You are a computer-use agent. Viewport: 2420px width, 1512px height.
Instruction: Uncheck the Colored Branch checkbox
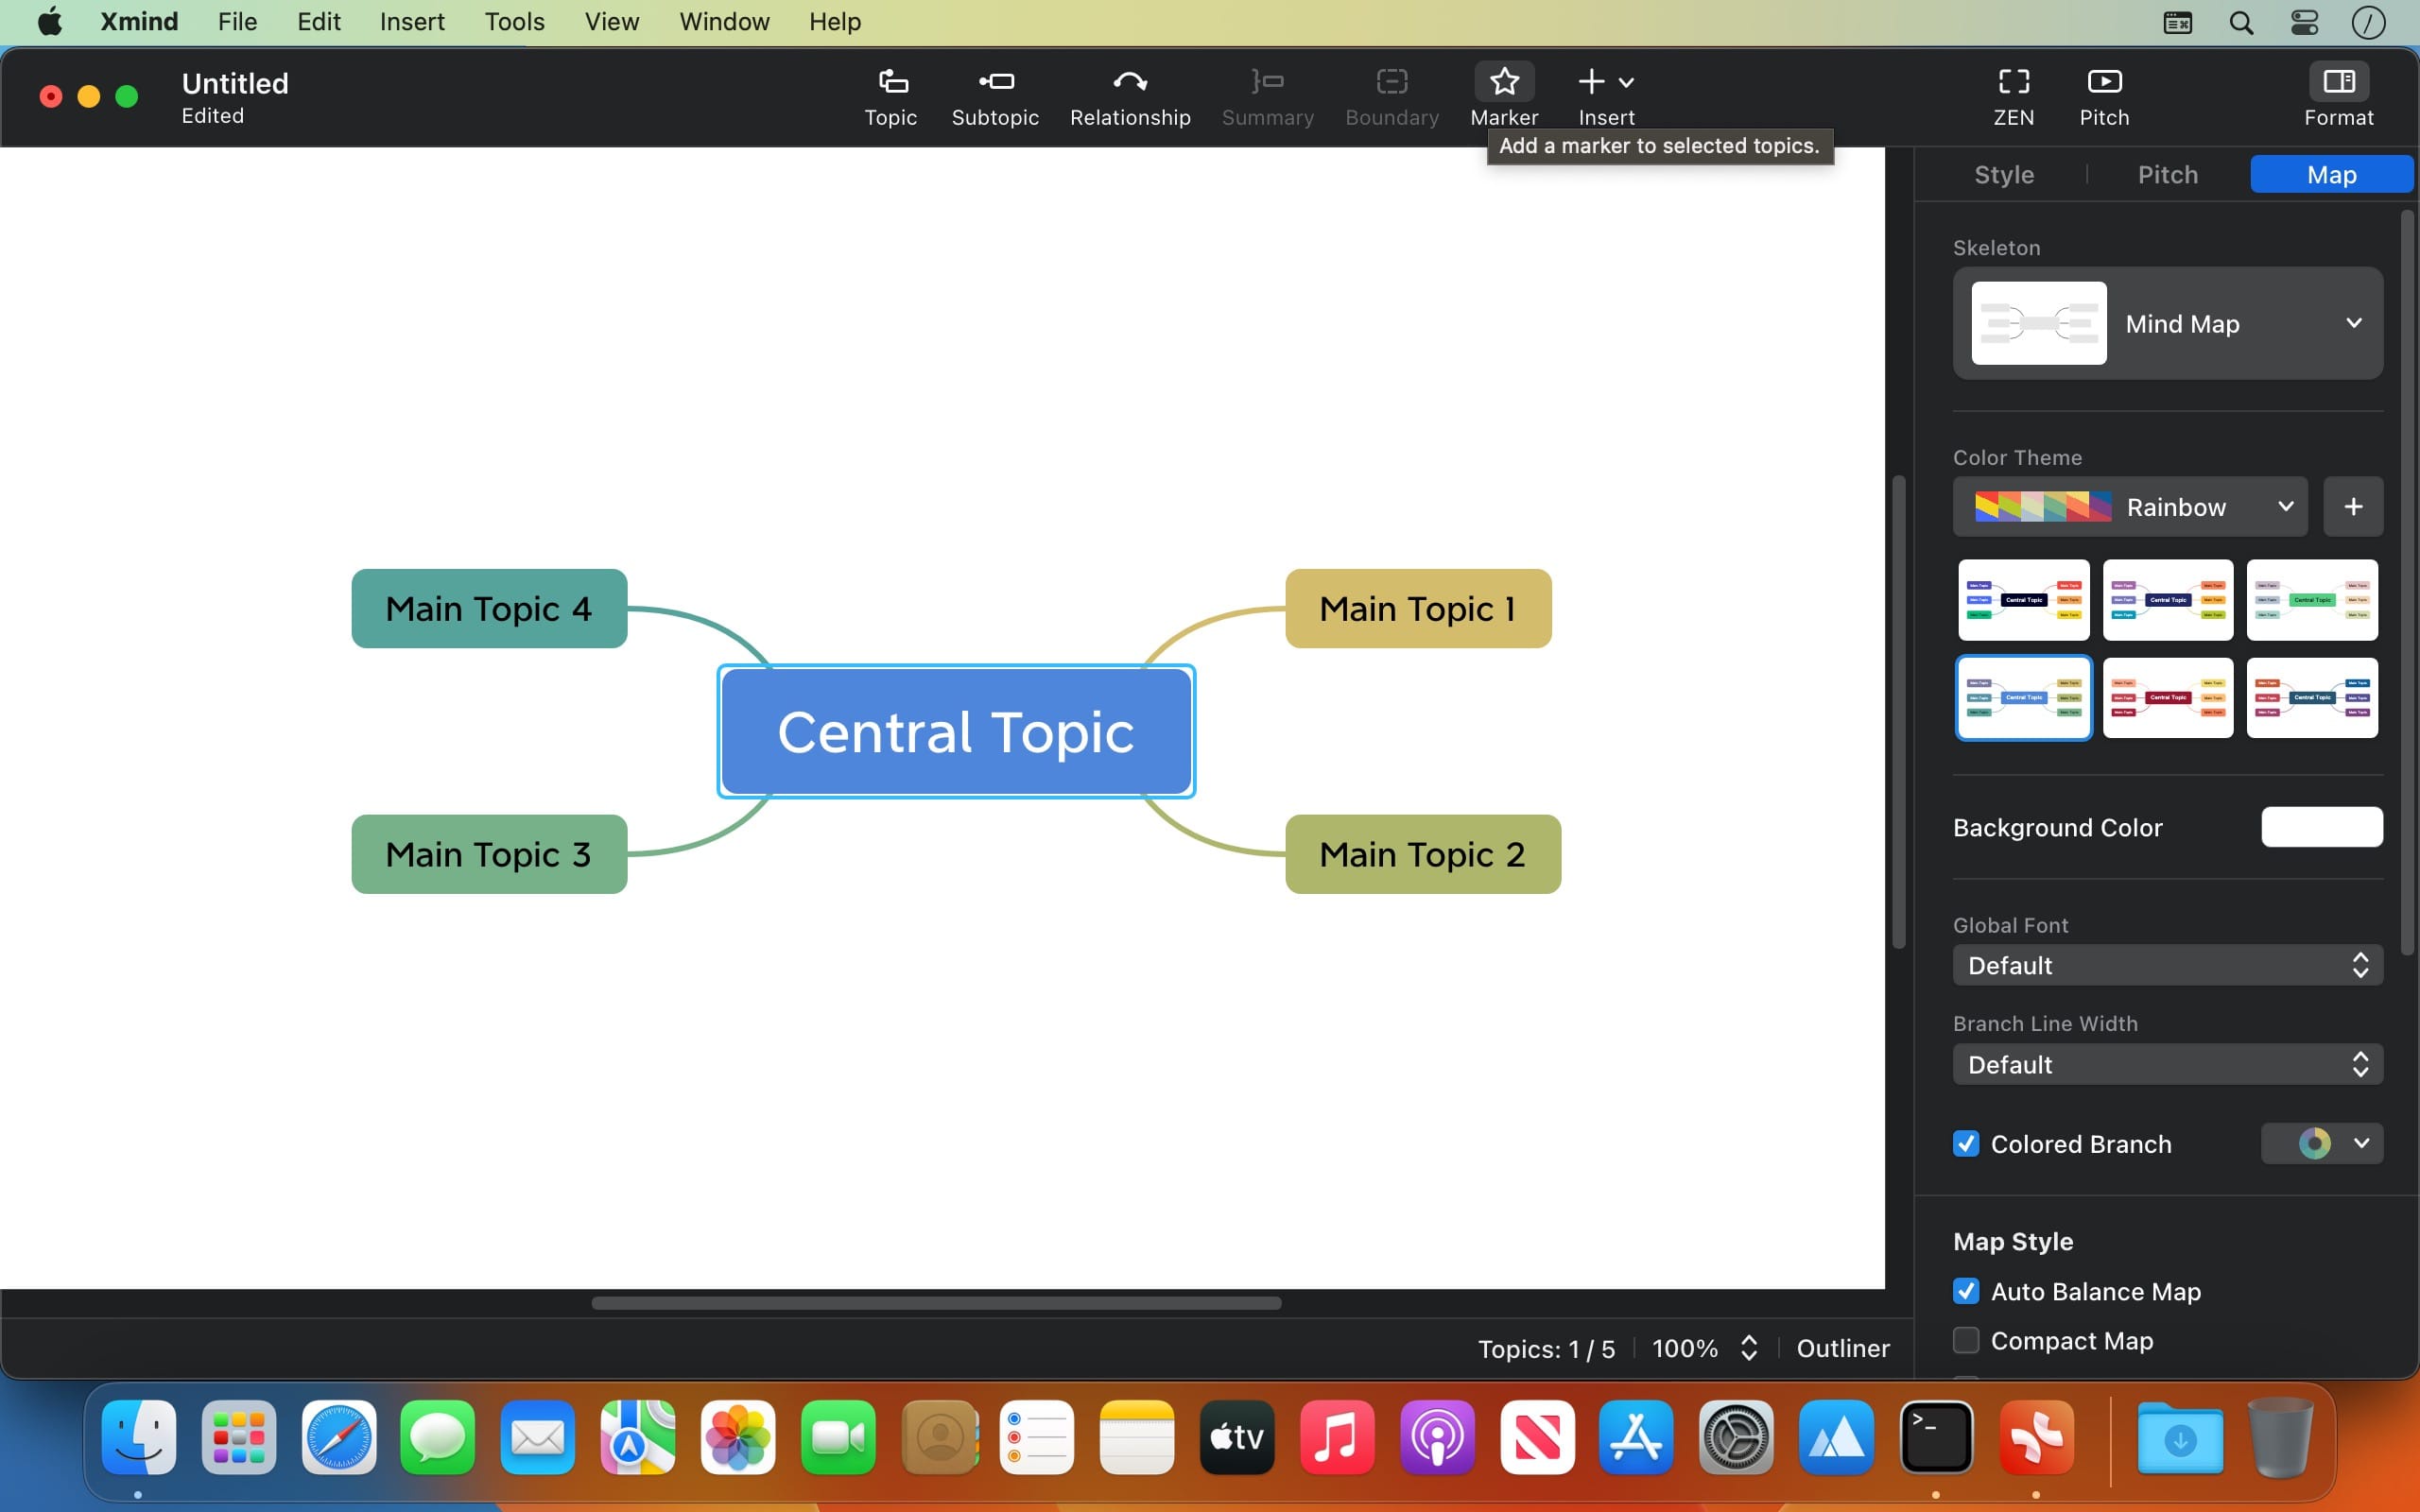point(1966,1143)
